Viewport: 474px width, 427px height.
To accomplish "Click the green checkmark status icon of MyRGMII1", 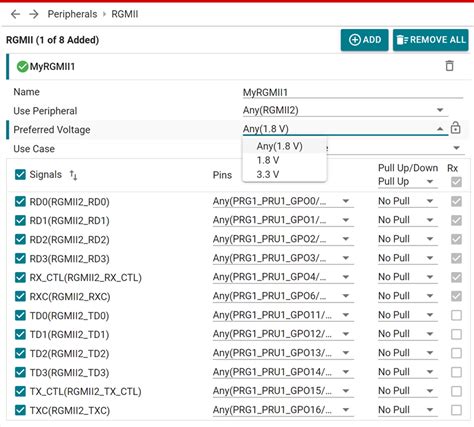I will tap(22, 67).
